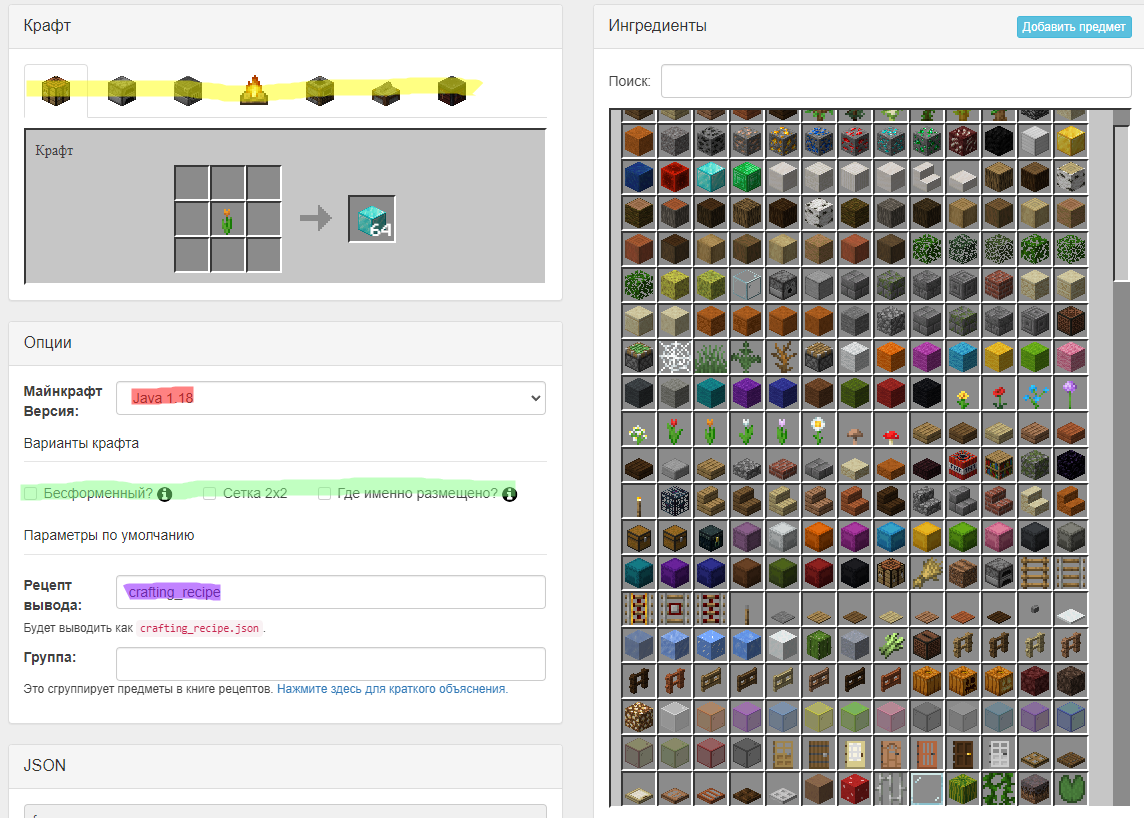Click the info icon next to Где именно размещено?
This screenshot has width=1144, height=818.
point(510,494)
